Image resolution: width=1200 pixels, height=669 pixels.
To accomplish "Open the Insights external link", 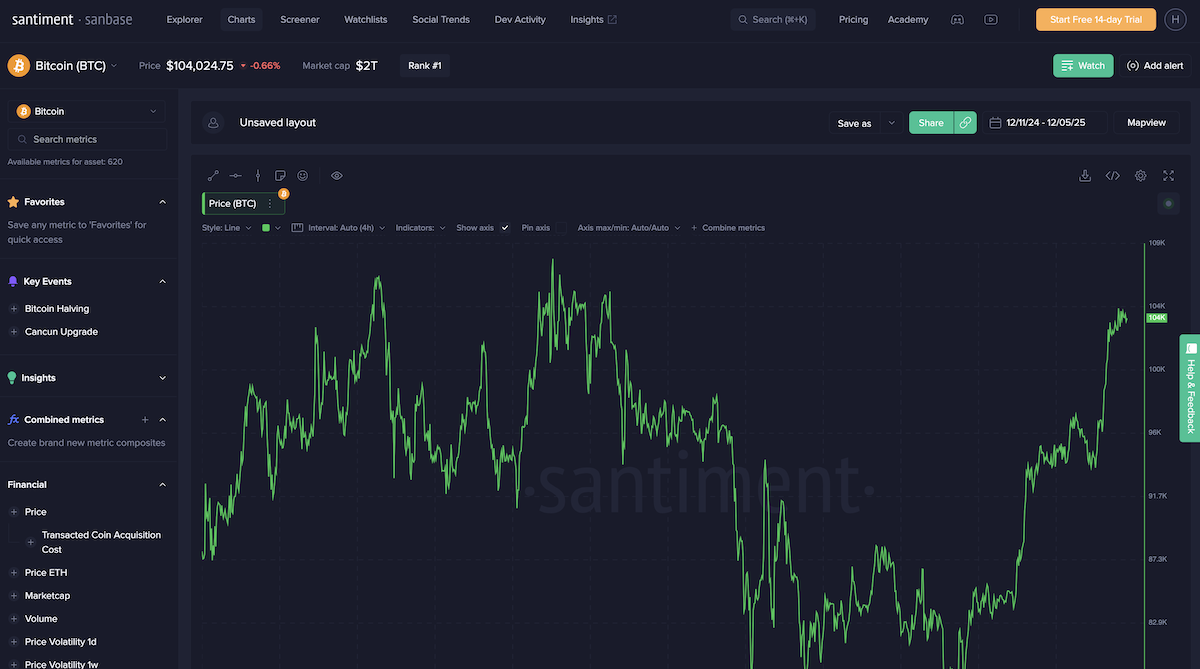I will 594,19.
